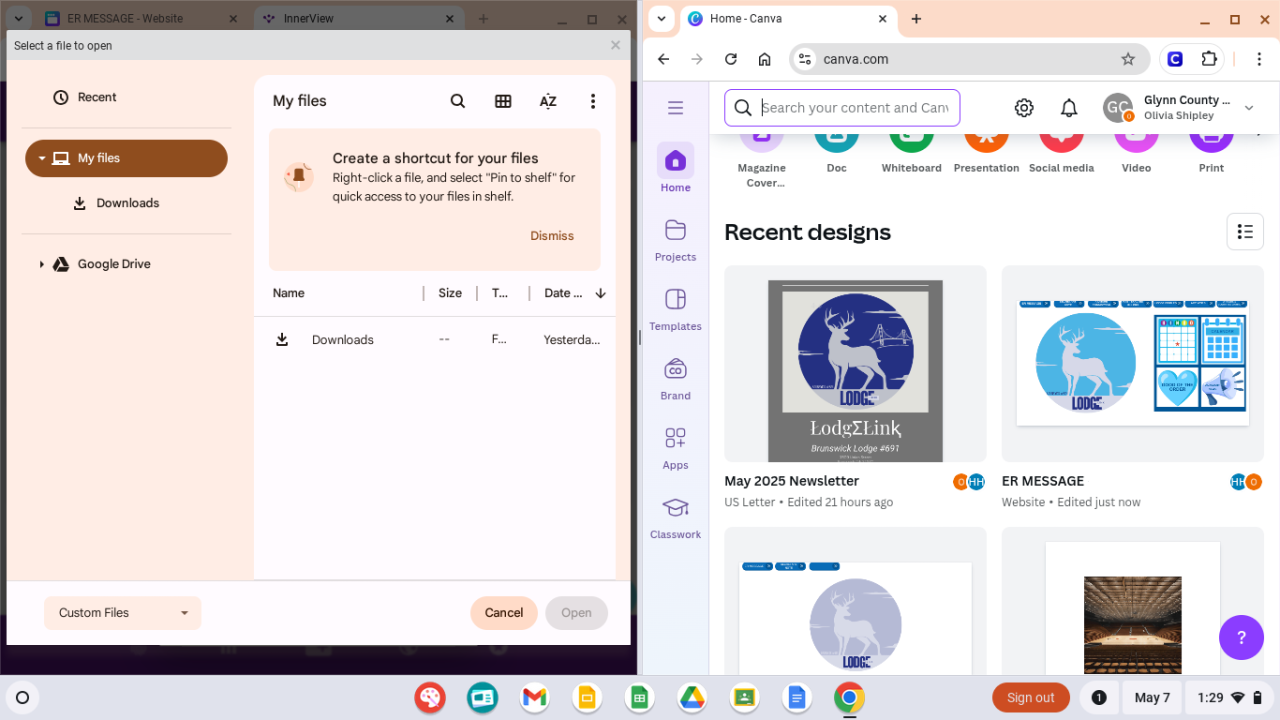
Task: Open the May 2025 Newsletter thumbnail
Action: pyautogui.click(x=855, y=364)
